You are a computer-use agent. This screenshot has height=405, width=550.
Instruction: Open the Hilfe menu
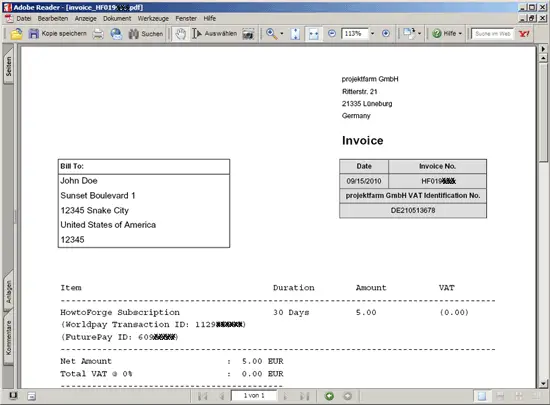pos(210,18)
